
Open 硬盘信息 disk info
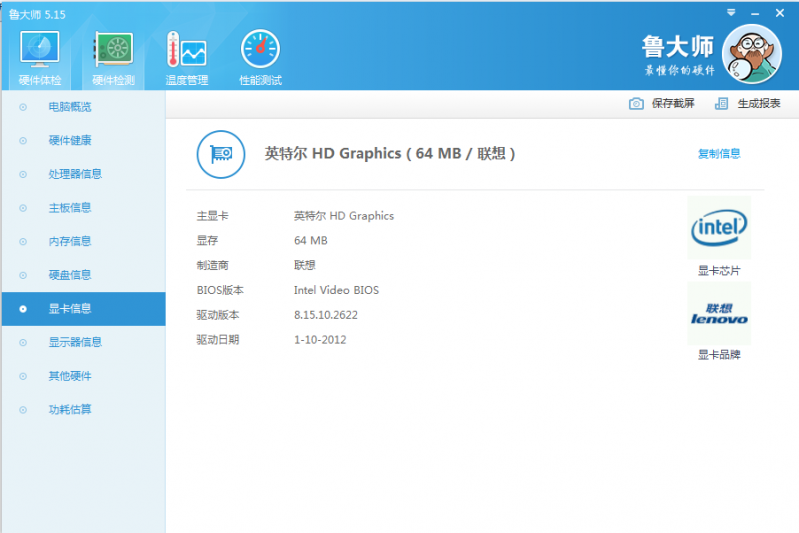click(x=84, y=275)
